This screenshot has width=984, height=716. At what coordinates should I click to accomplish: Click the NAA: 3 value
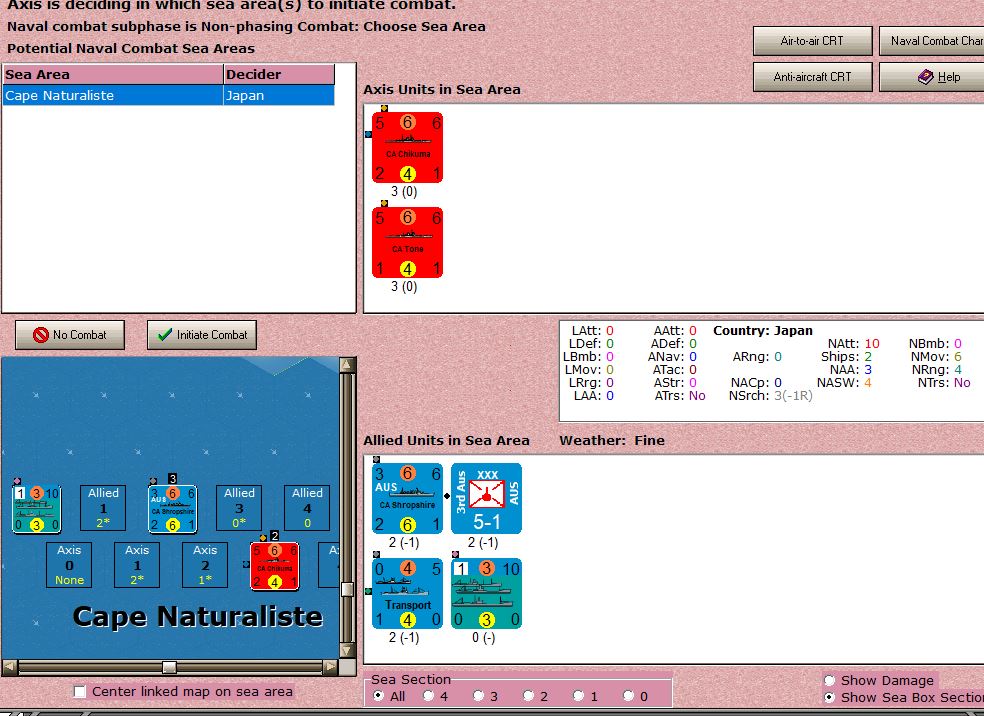pyautogui.click(x=851, y=370)
